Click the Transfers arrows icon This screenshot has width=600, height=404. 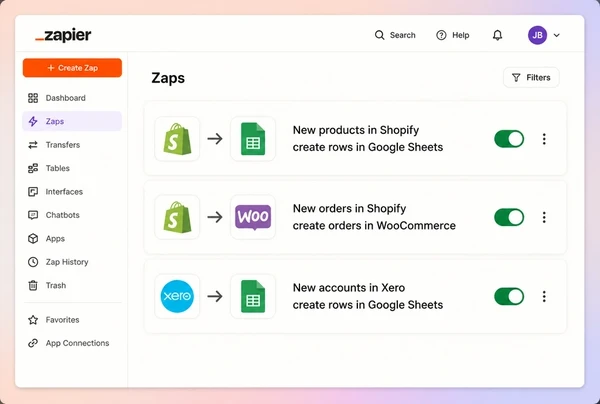pyautogui.click(x=33, y=145)
